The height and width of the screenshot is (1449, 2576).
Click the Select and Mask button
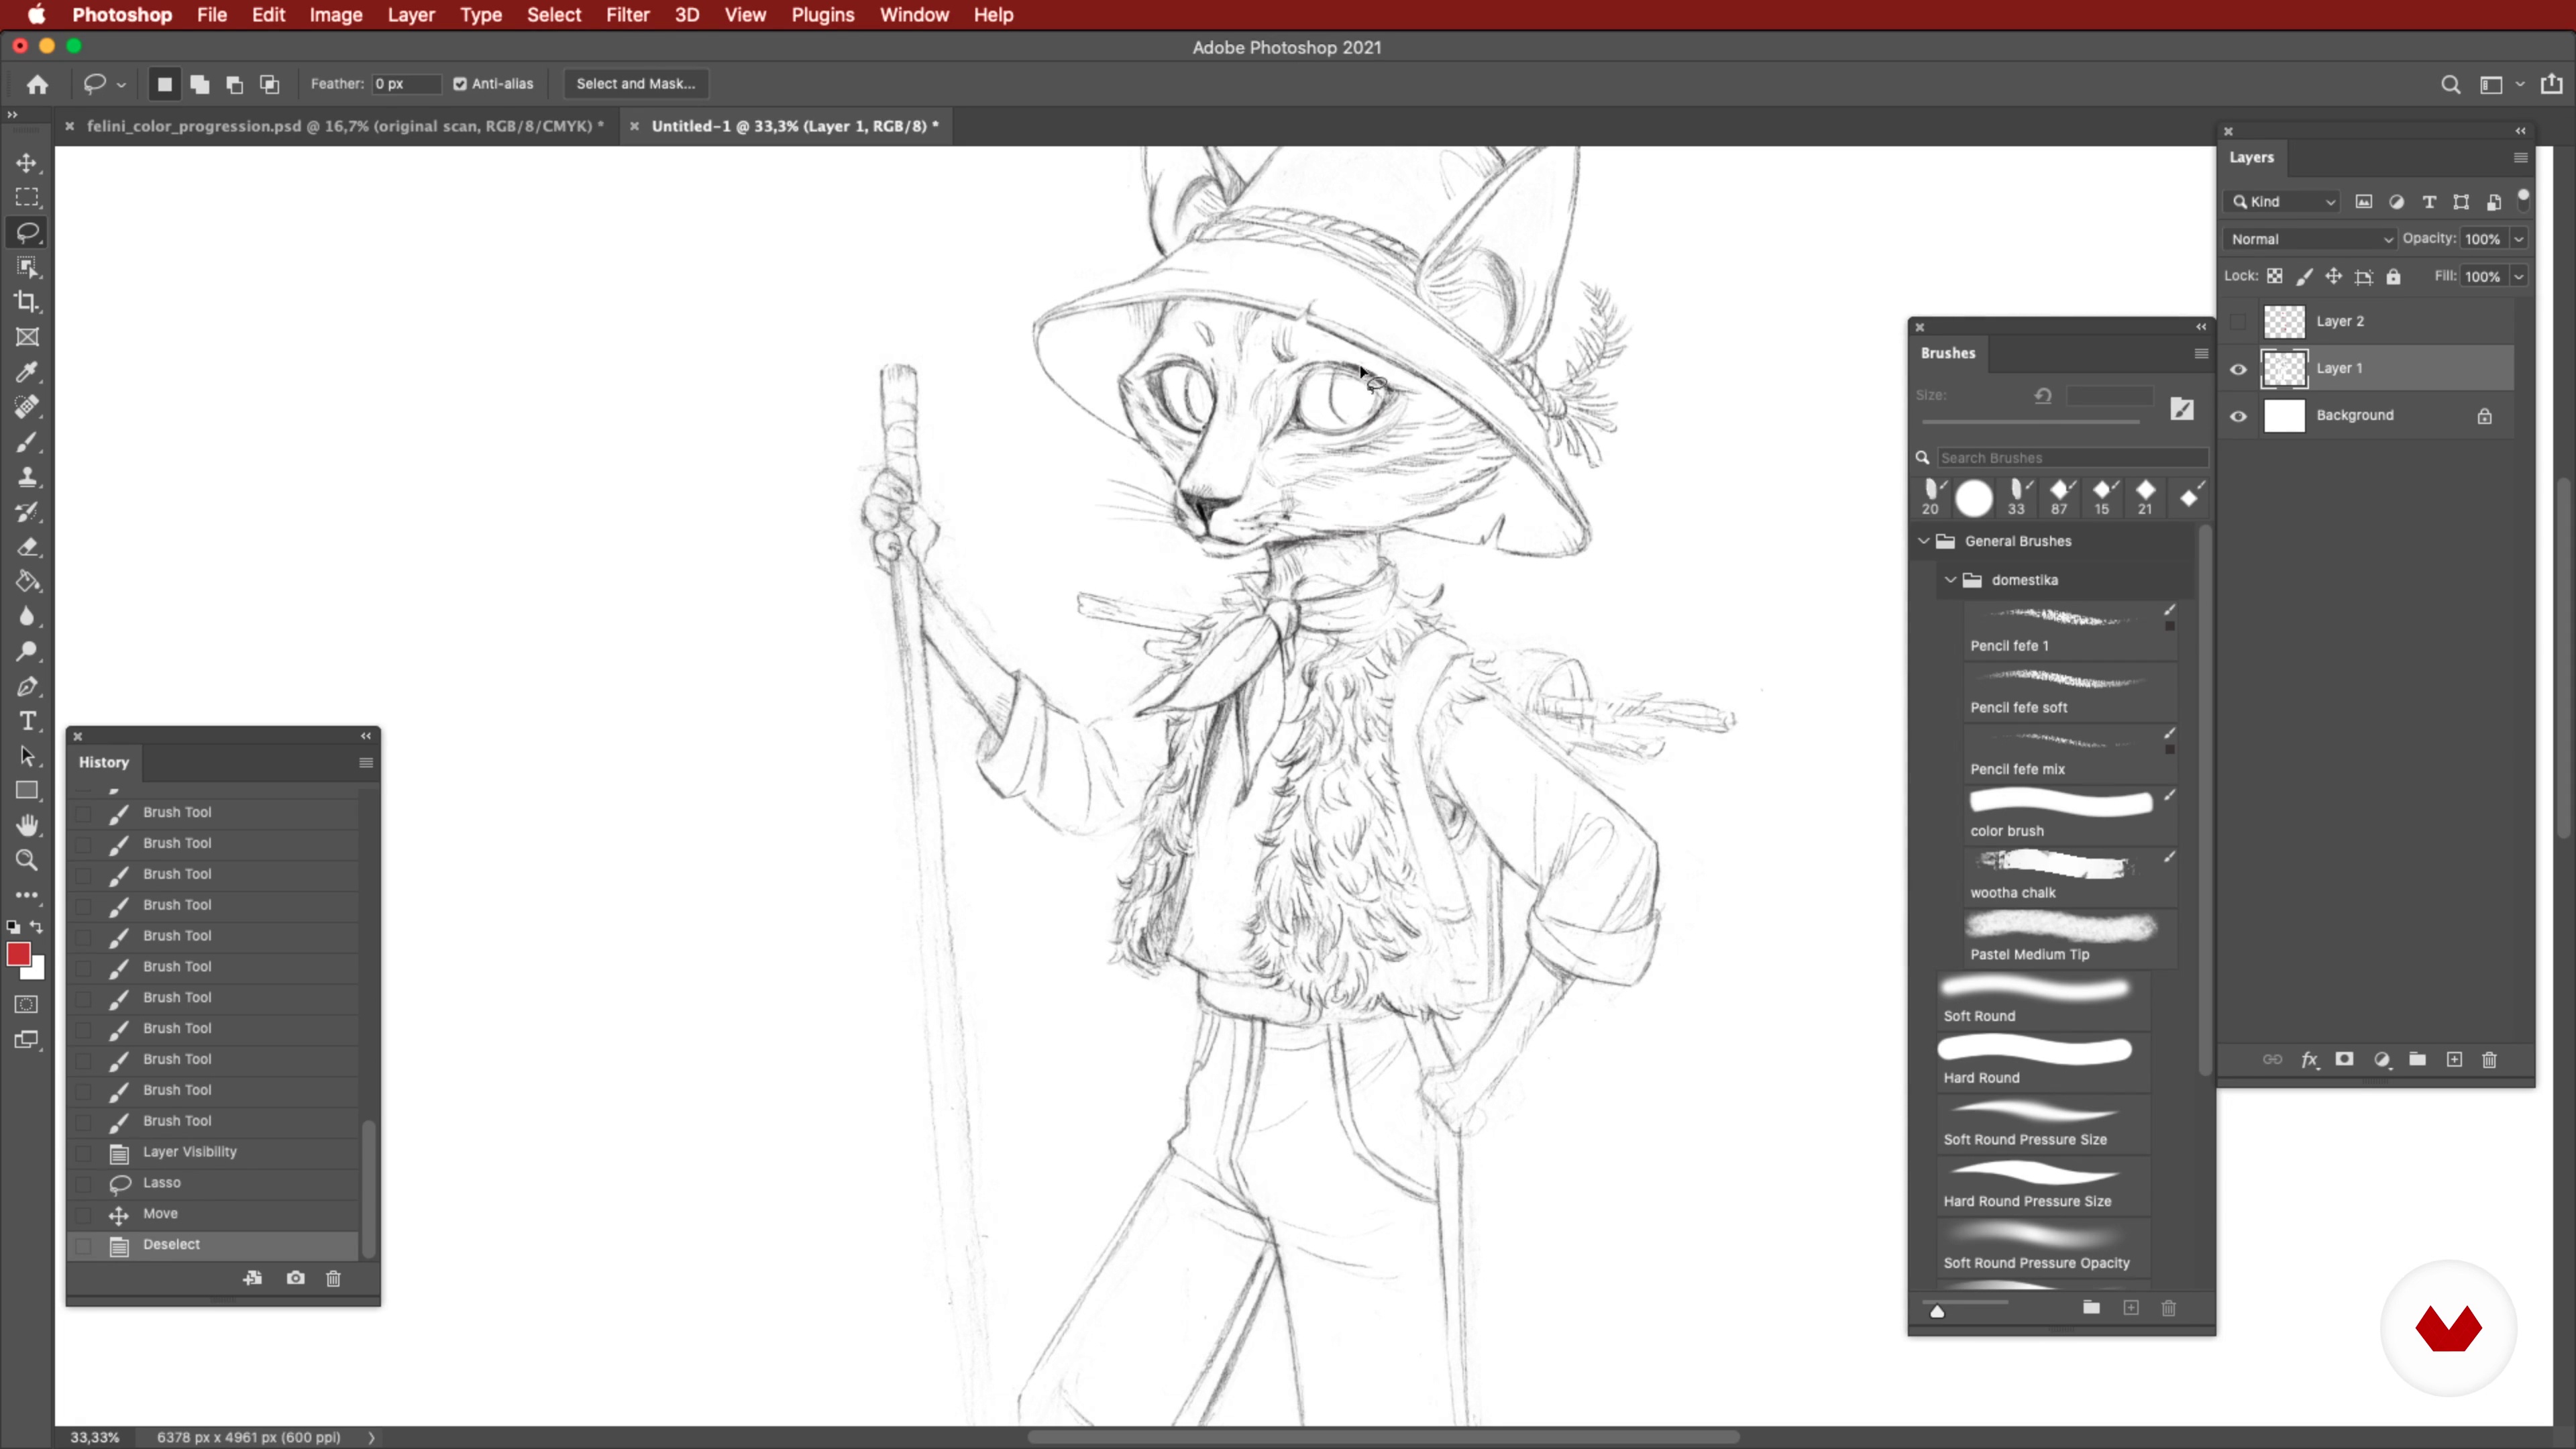click(635, 84)
